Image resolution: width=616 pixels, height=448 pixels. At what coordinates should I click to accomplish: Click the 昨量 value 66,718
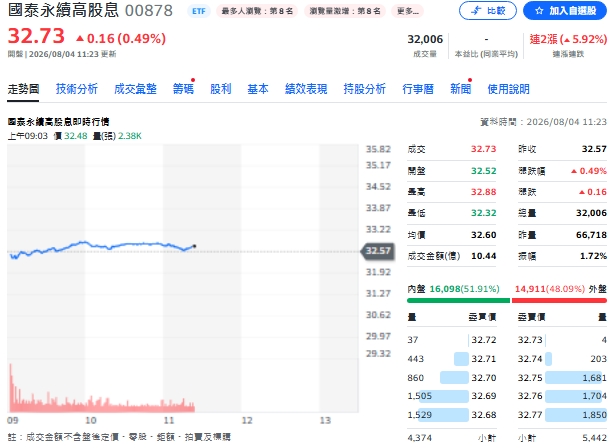coord(591,235)
